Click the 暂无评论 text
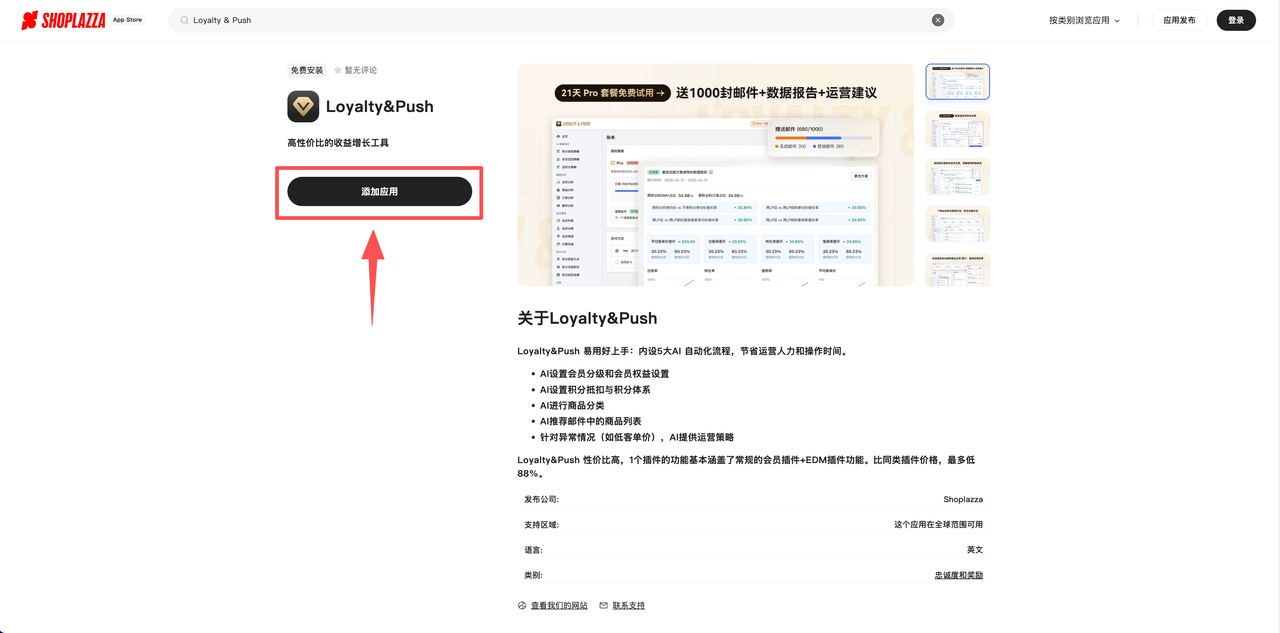The width and height of the screenshot is (1280, 633). click(x=361, y=70)
